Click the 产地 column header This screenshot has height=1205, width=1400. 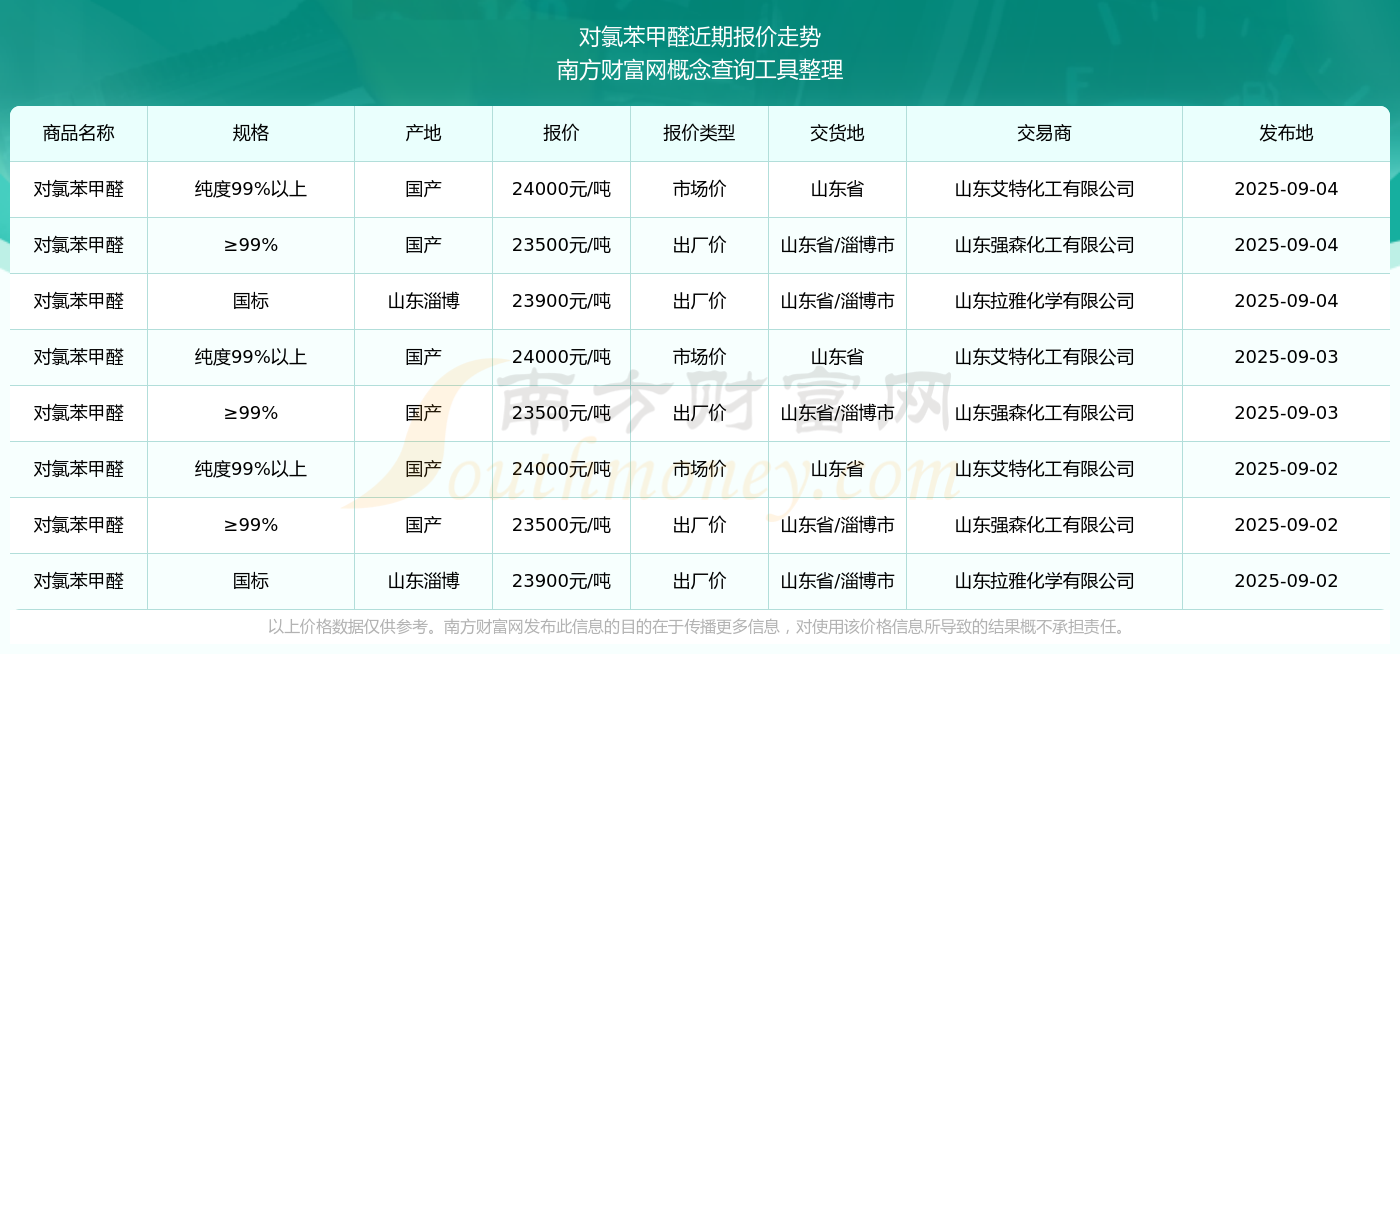tap(423, 133)
